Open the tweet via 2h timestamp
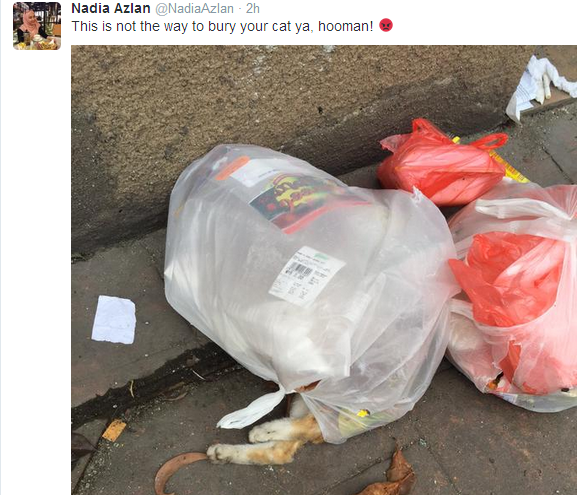This screenshot has width=577, height=495. pyautogui.click(x=253, y=8)
